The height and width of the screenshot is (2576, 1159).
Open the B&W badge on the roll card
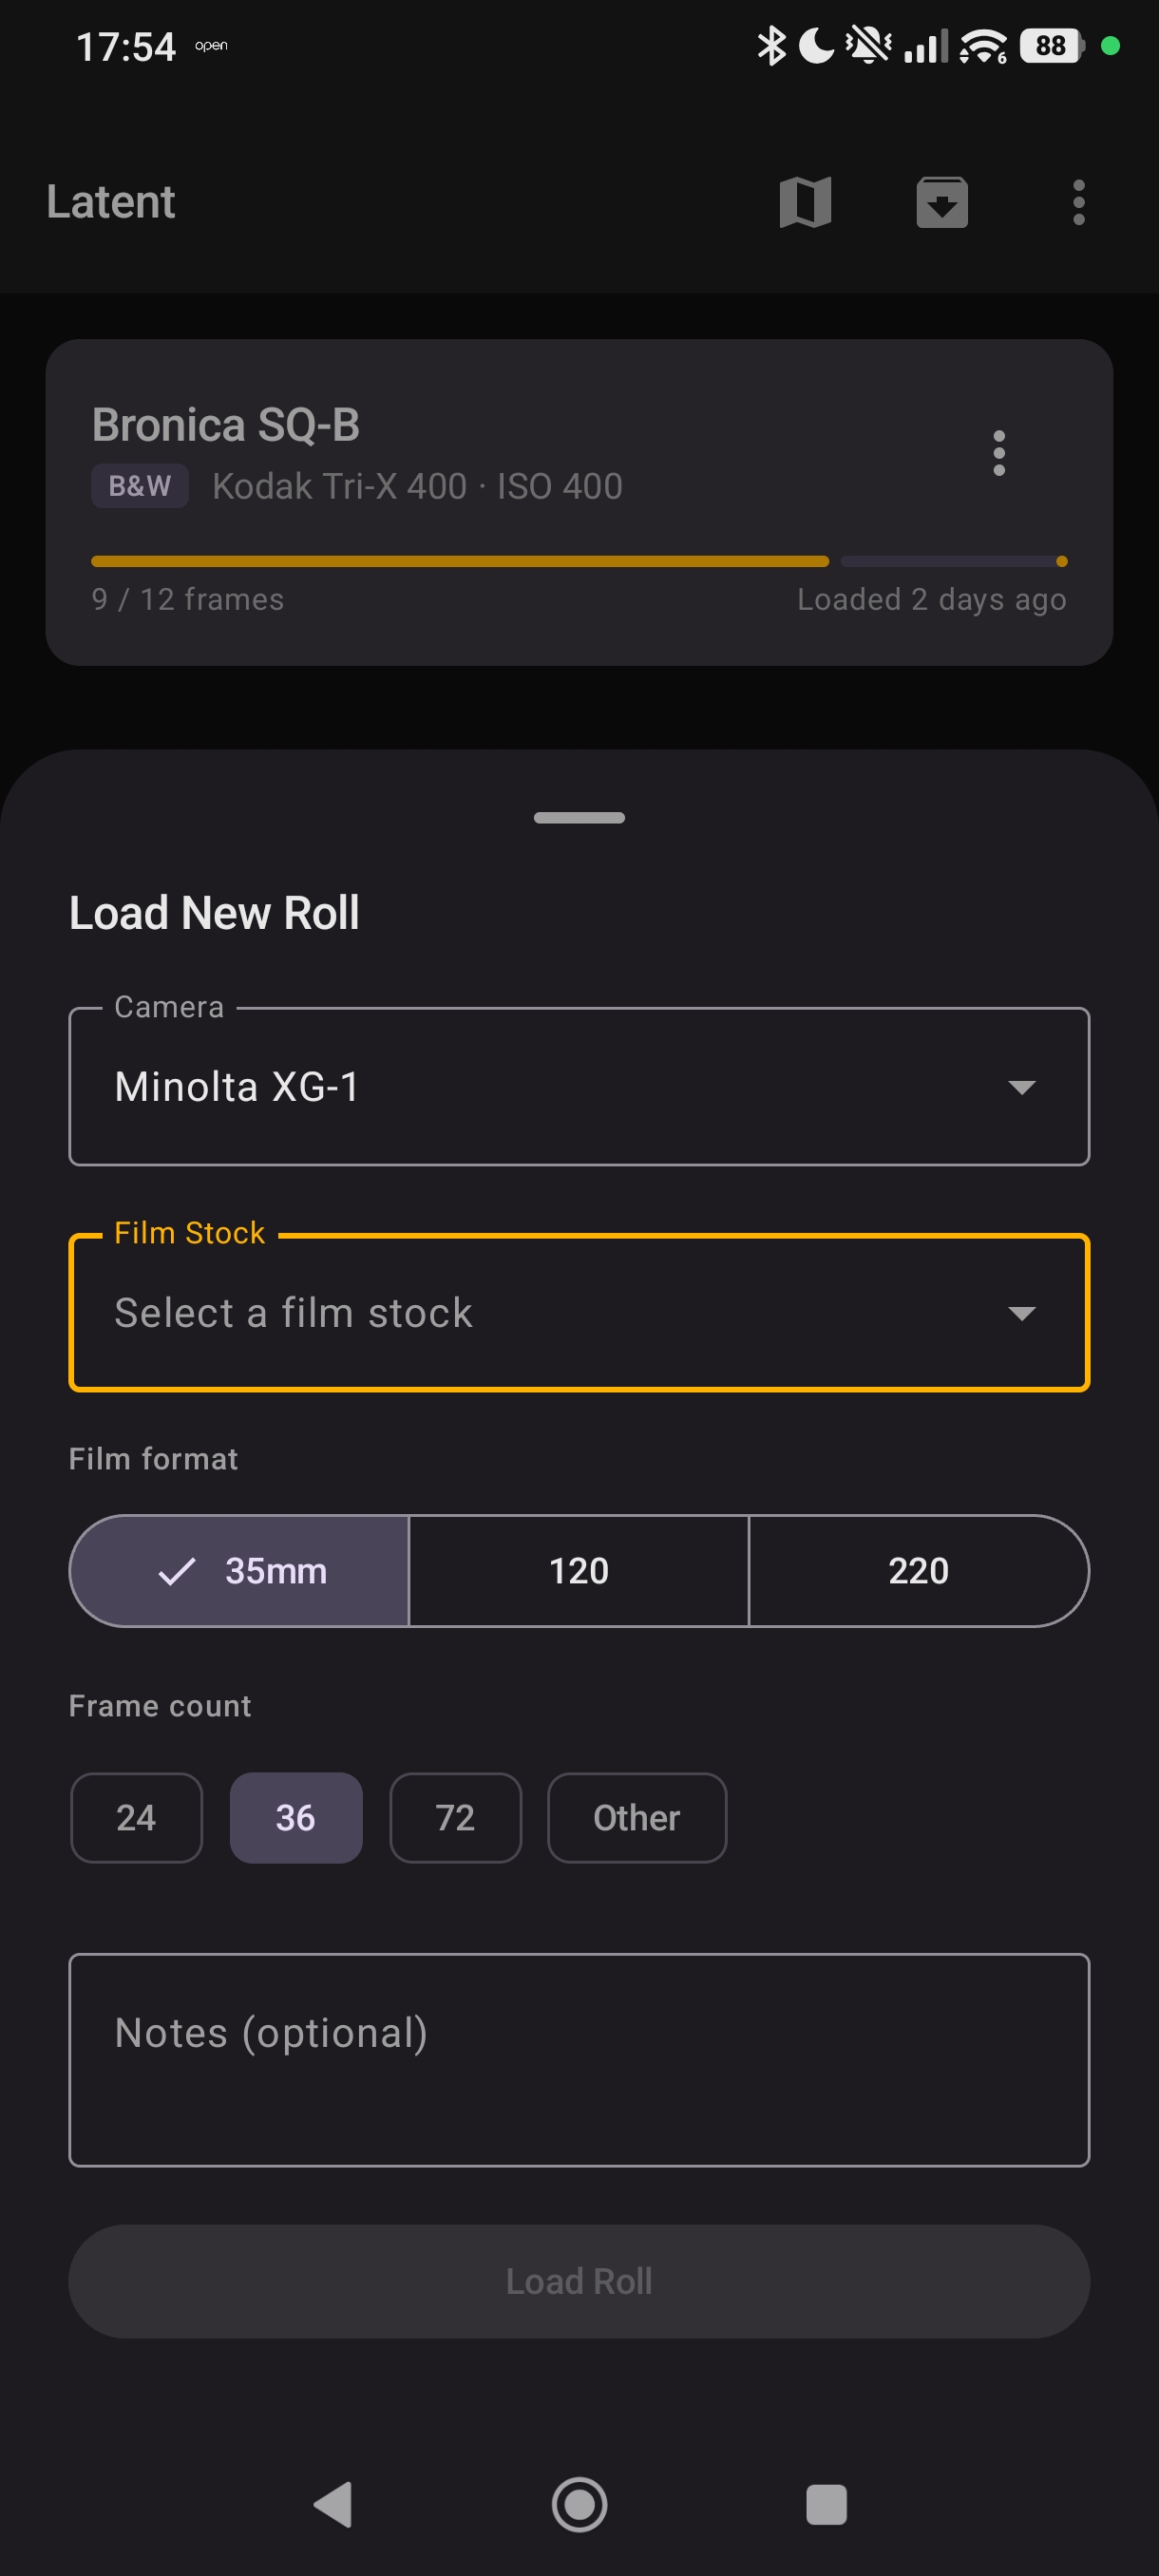[x=140, y=486]
